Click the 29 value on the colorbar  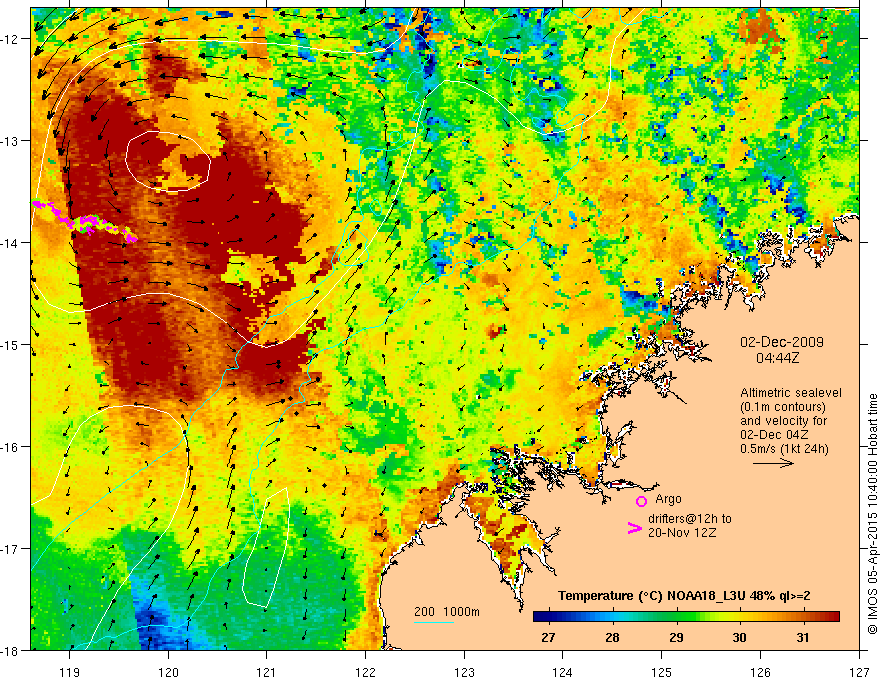pos(676,637)
